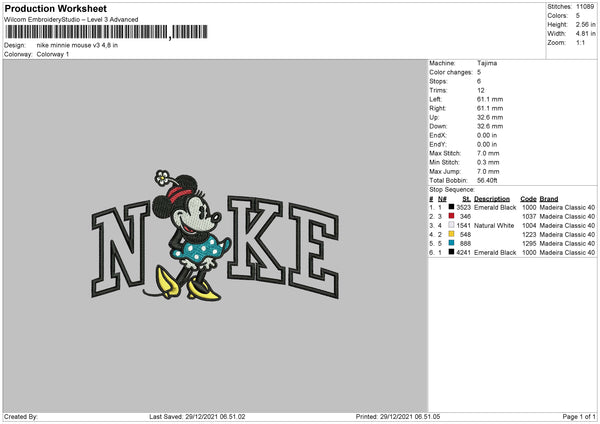Click the 'Left:' label
Screen dimensions: 600x424
point(435,99)
